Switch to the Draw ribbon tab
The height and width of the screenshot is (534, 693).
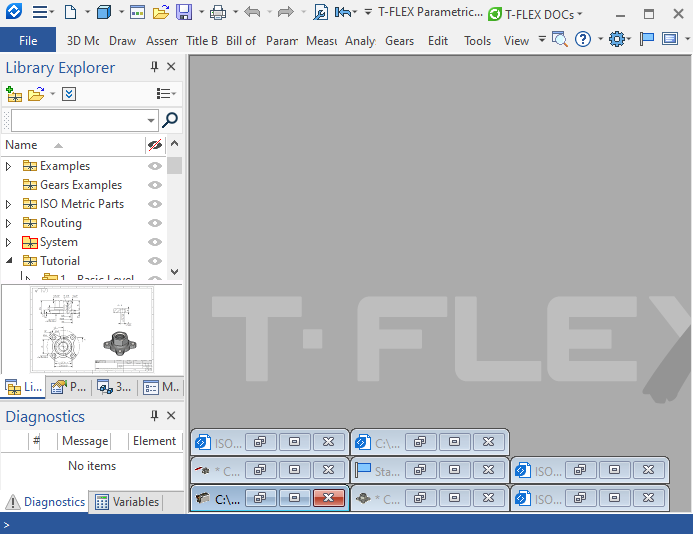tap(122, 41)
